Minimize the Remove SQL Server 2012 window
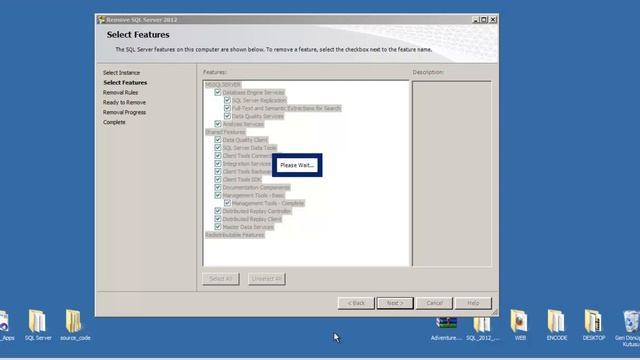Image resolution: width=640 pixels, height=360 pixels. 476,20
